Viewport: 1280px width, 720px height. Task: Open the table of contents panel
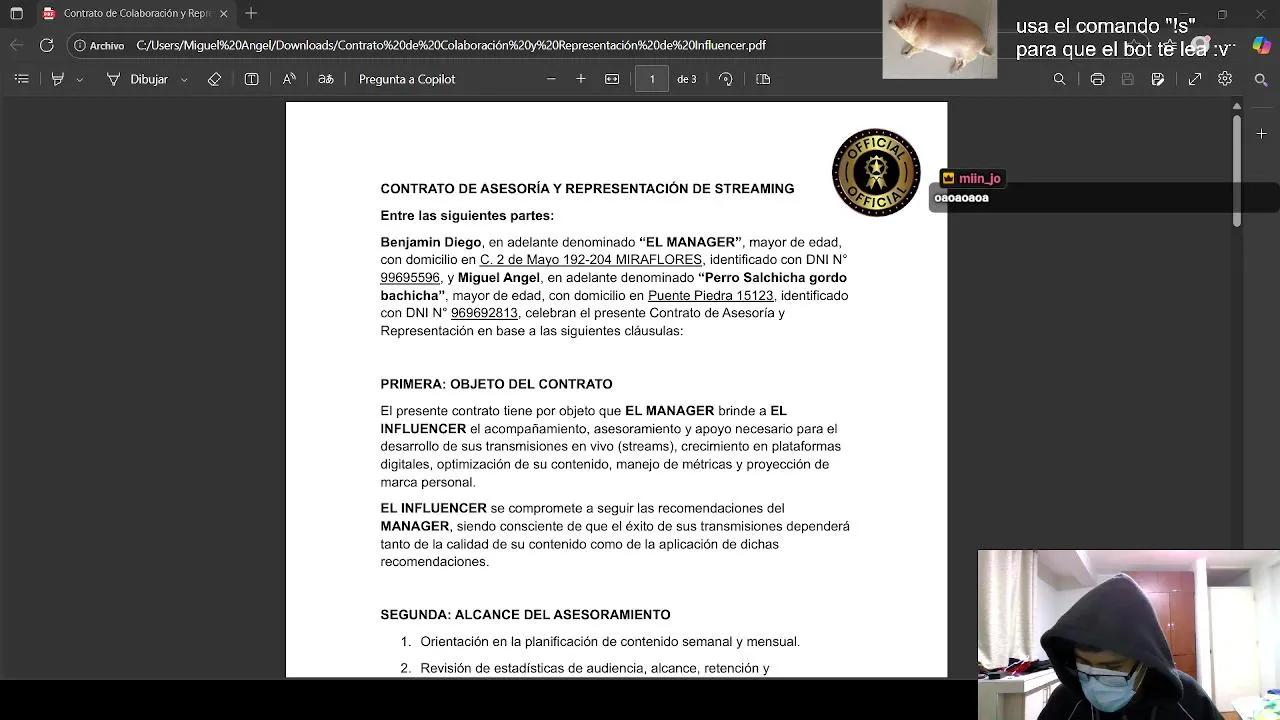point(22,79)
